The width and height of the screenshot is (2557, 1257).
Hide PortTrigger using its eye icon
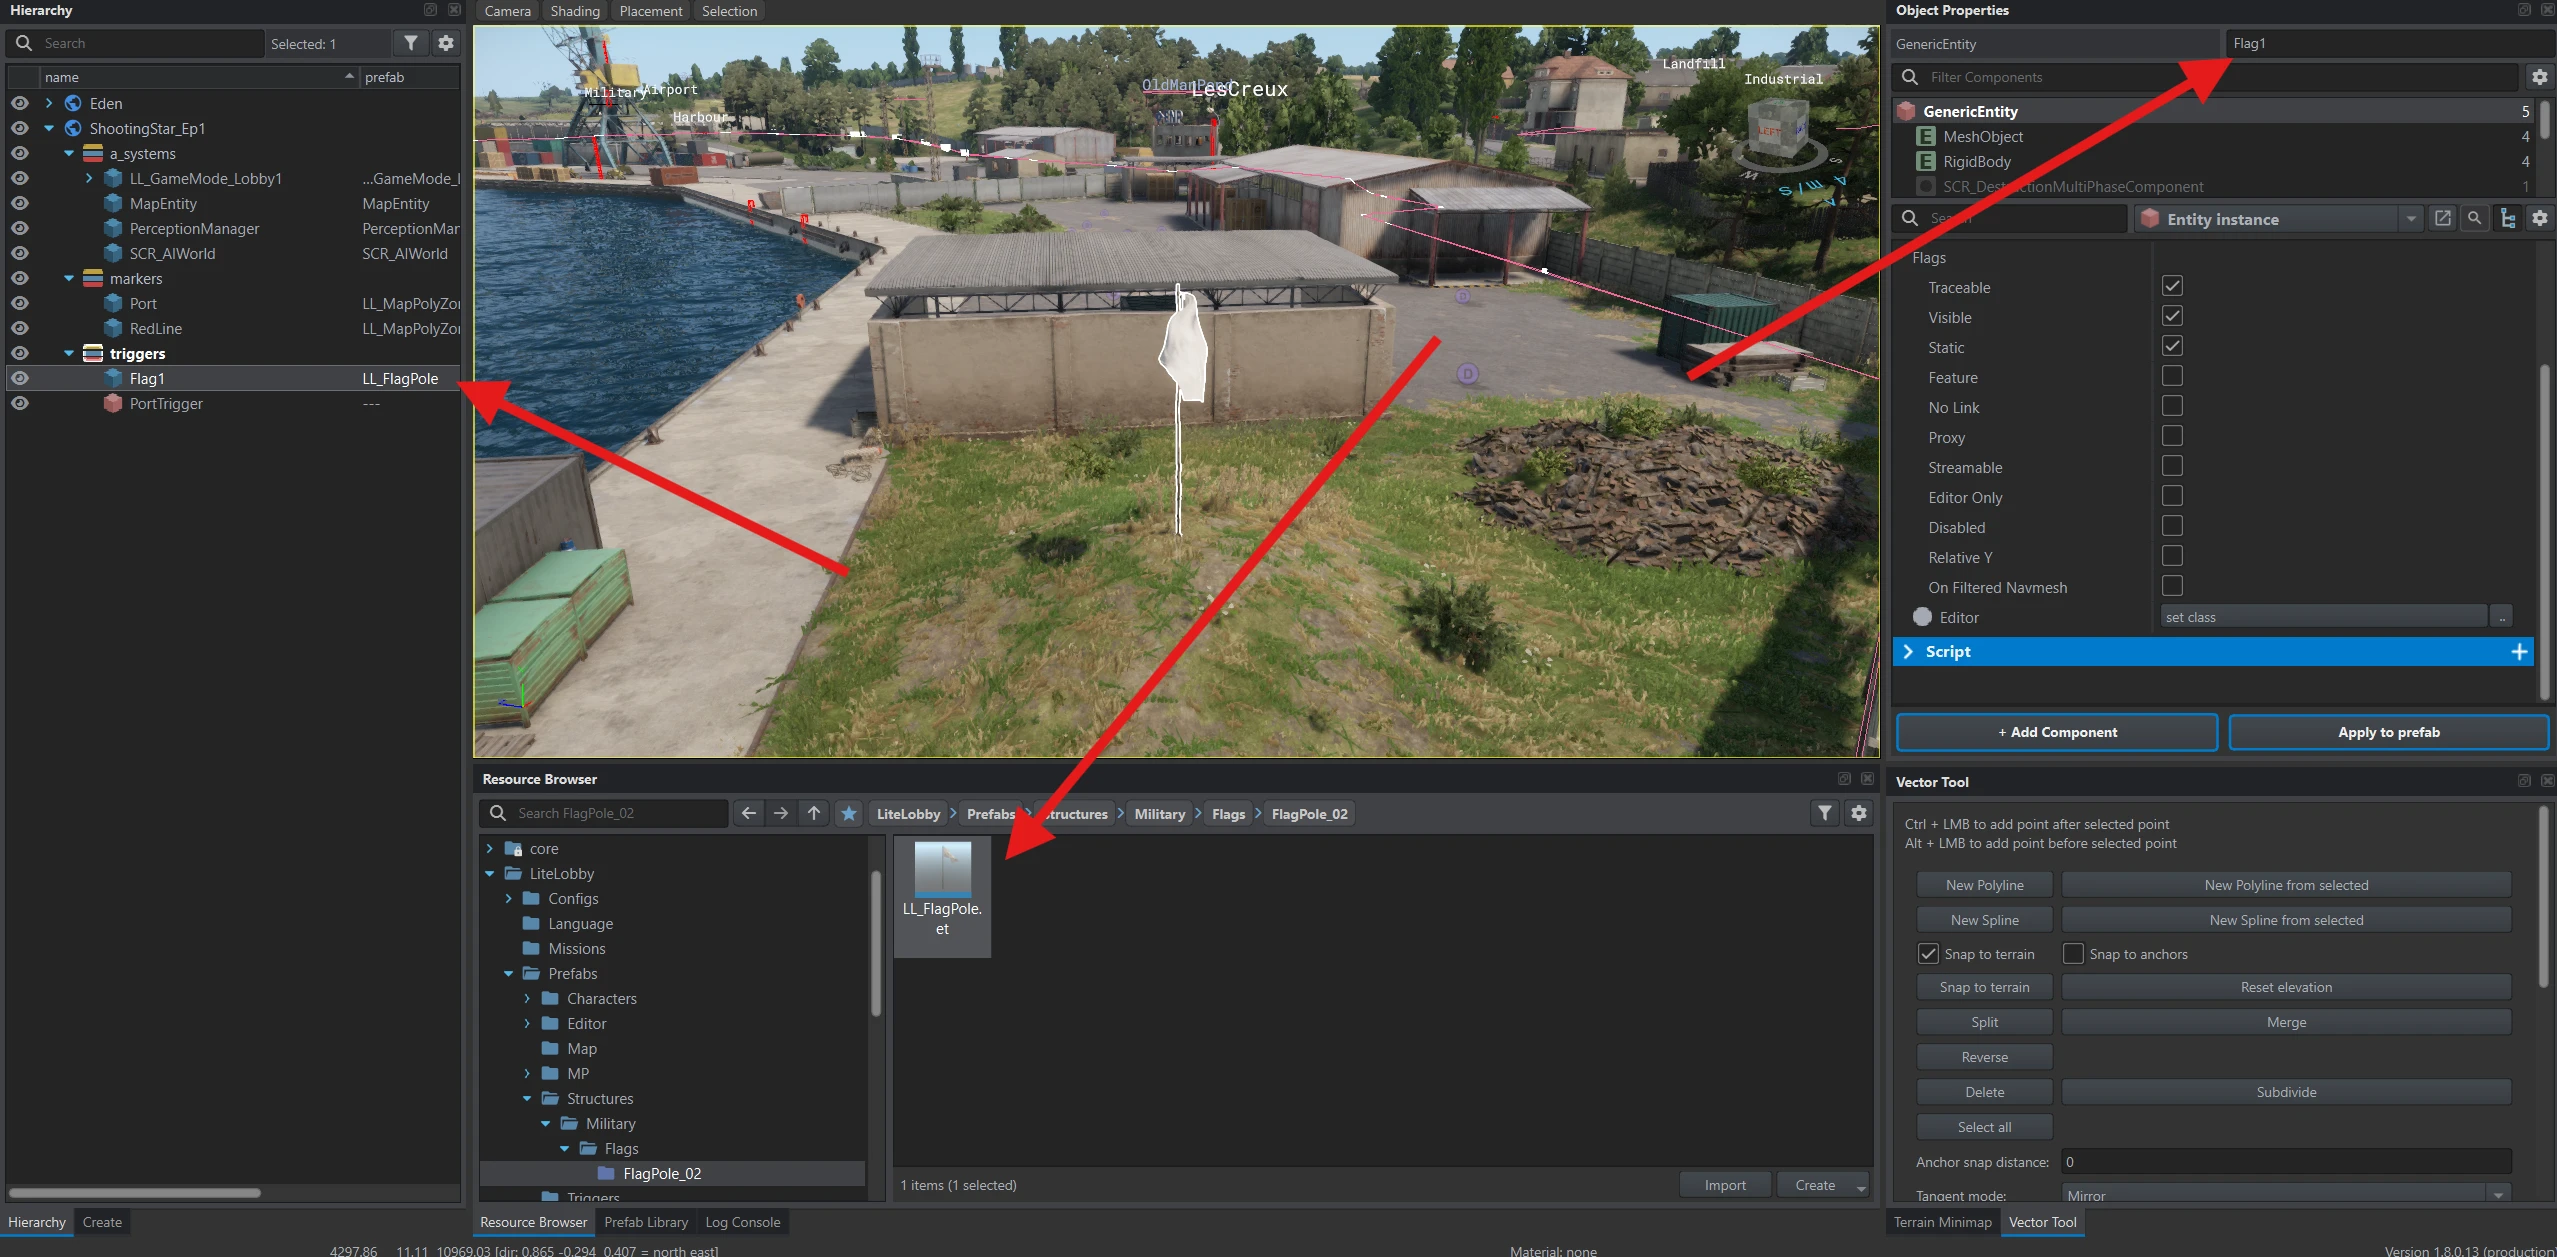(x=20, y=404)
